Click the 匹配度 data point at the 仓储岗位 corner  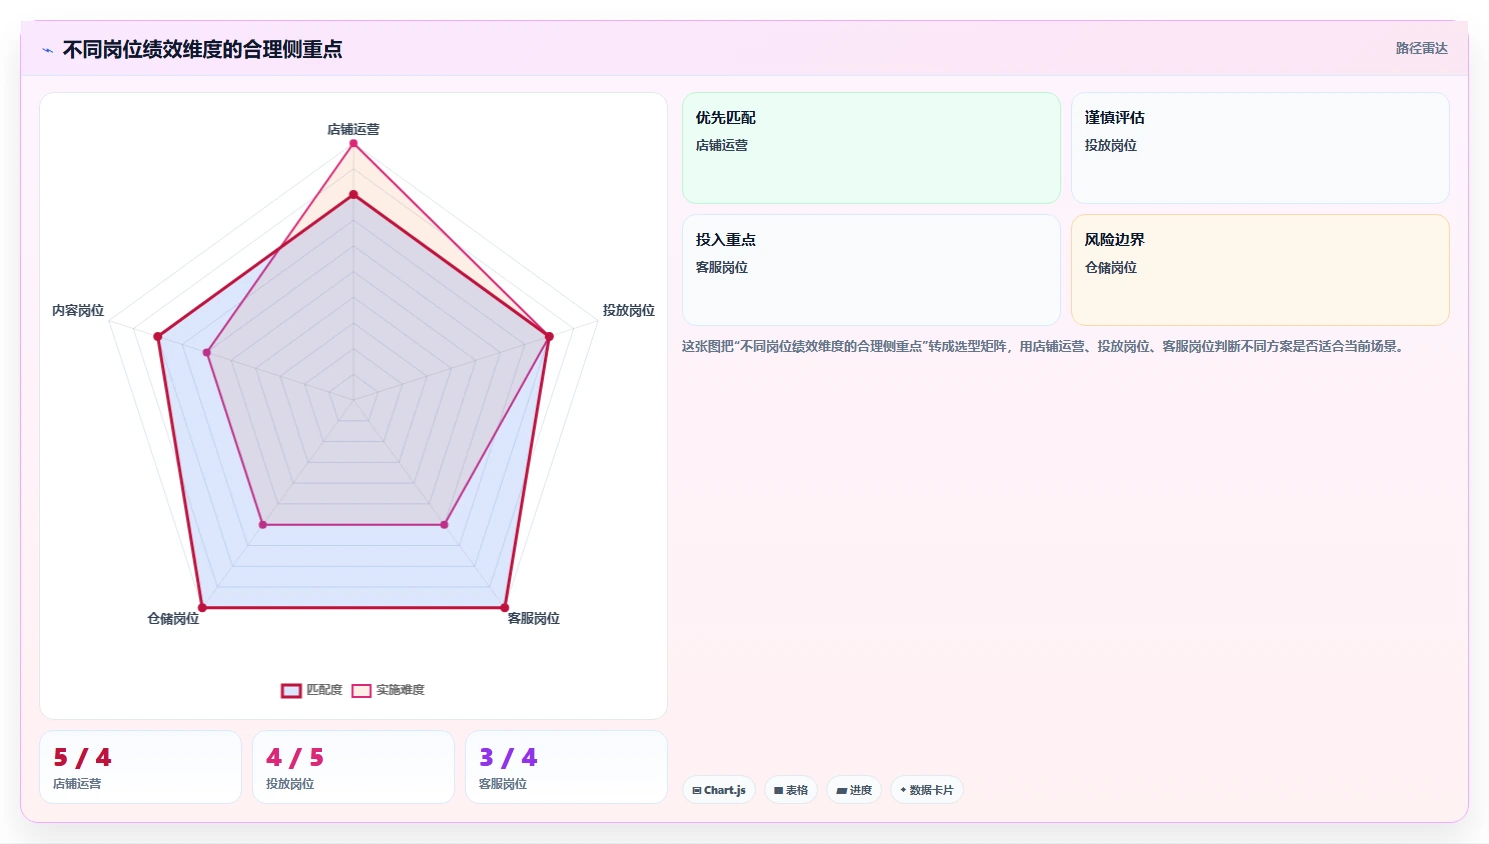point(202,607)
